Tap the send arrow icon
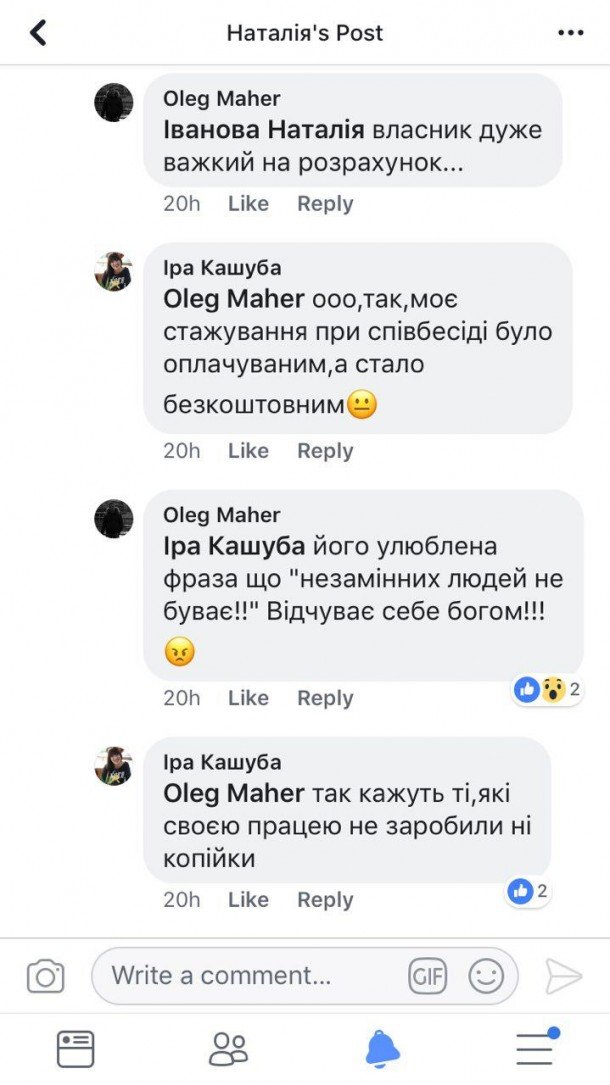Viewport: 610px width, 1085px height. pyautogui.click(x=563, y=976)
